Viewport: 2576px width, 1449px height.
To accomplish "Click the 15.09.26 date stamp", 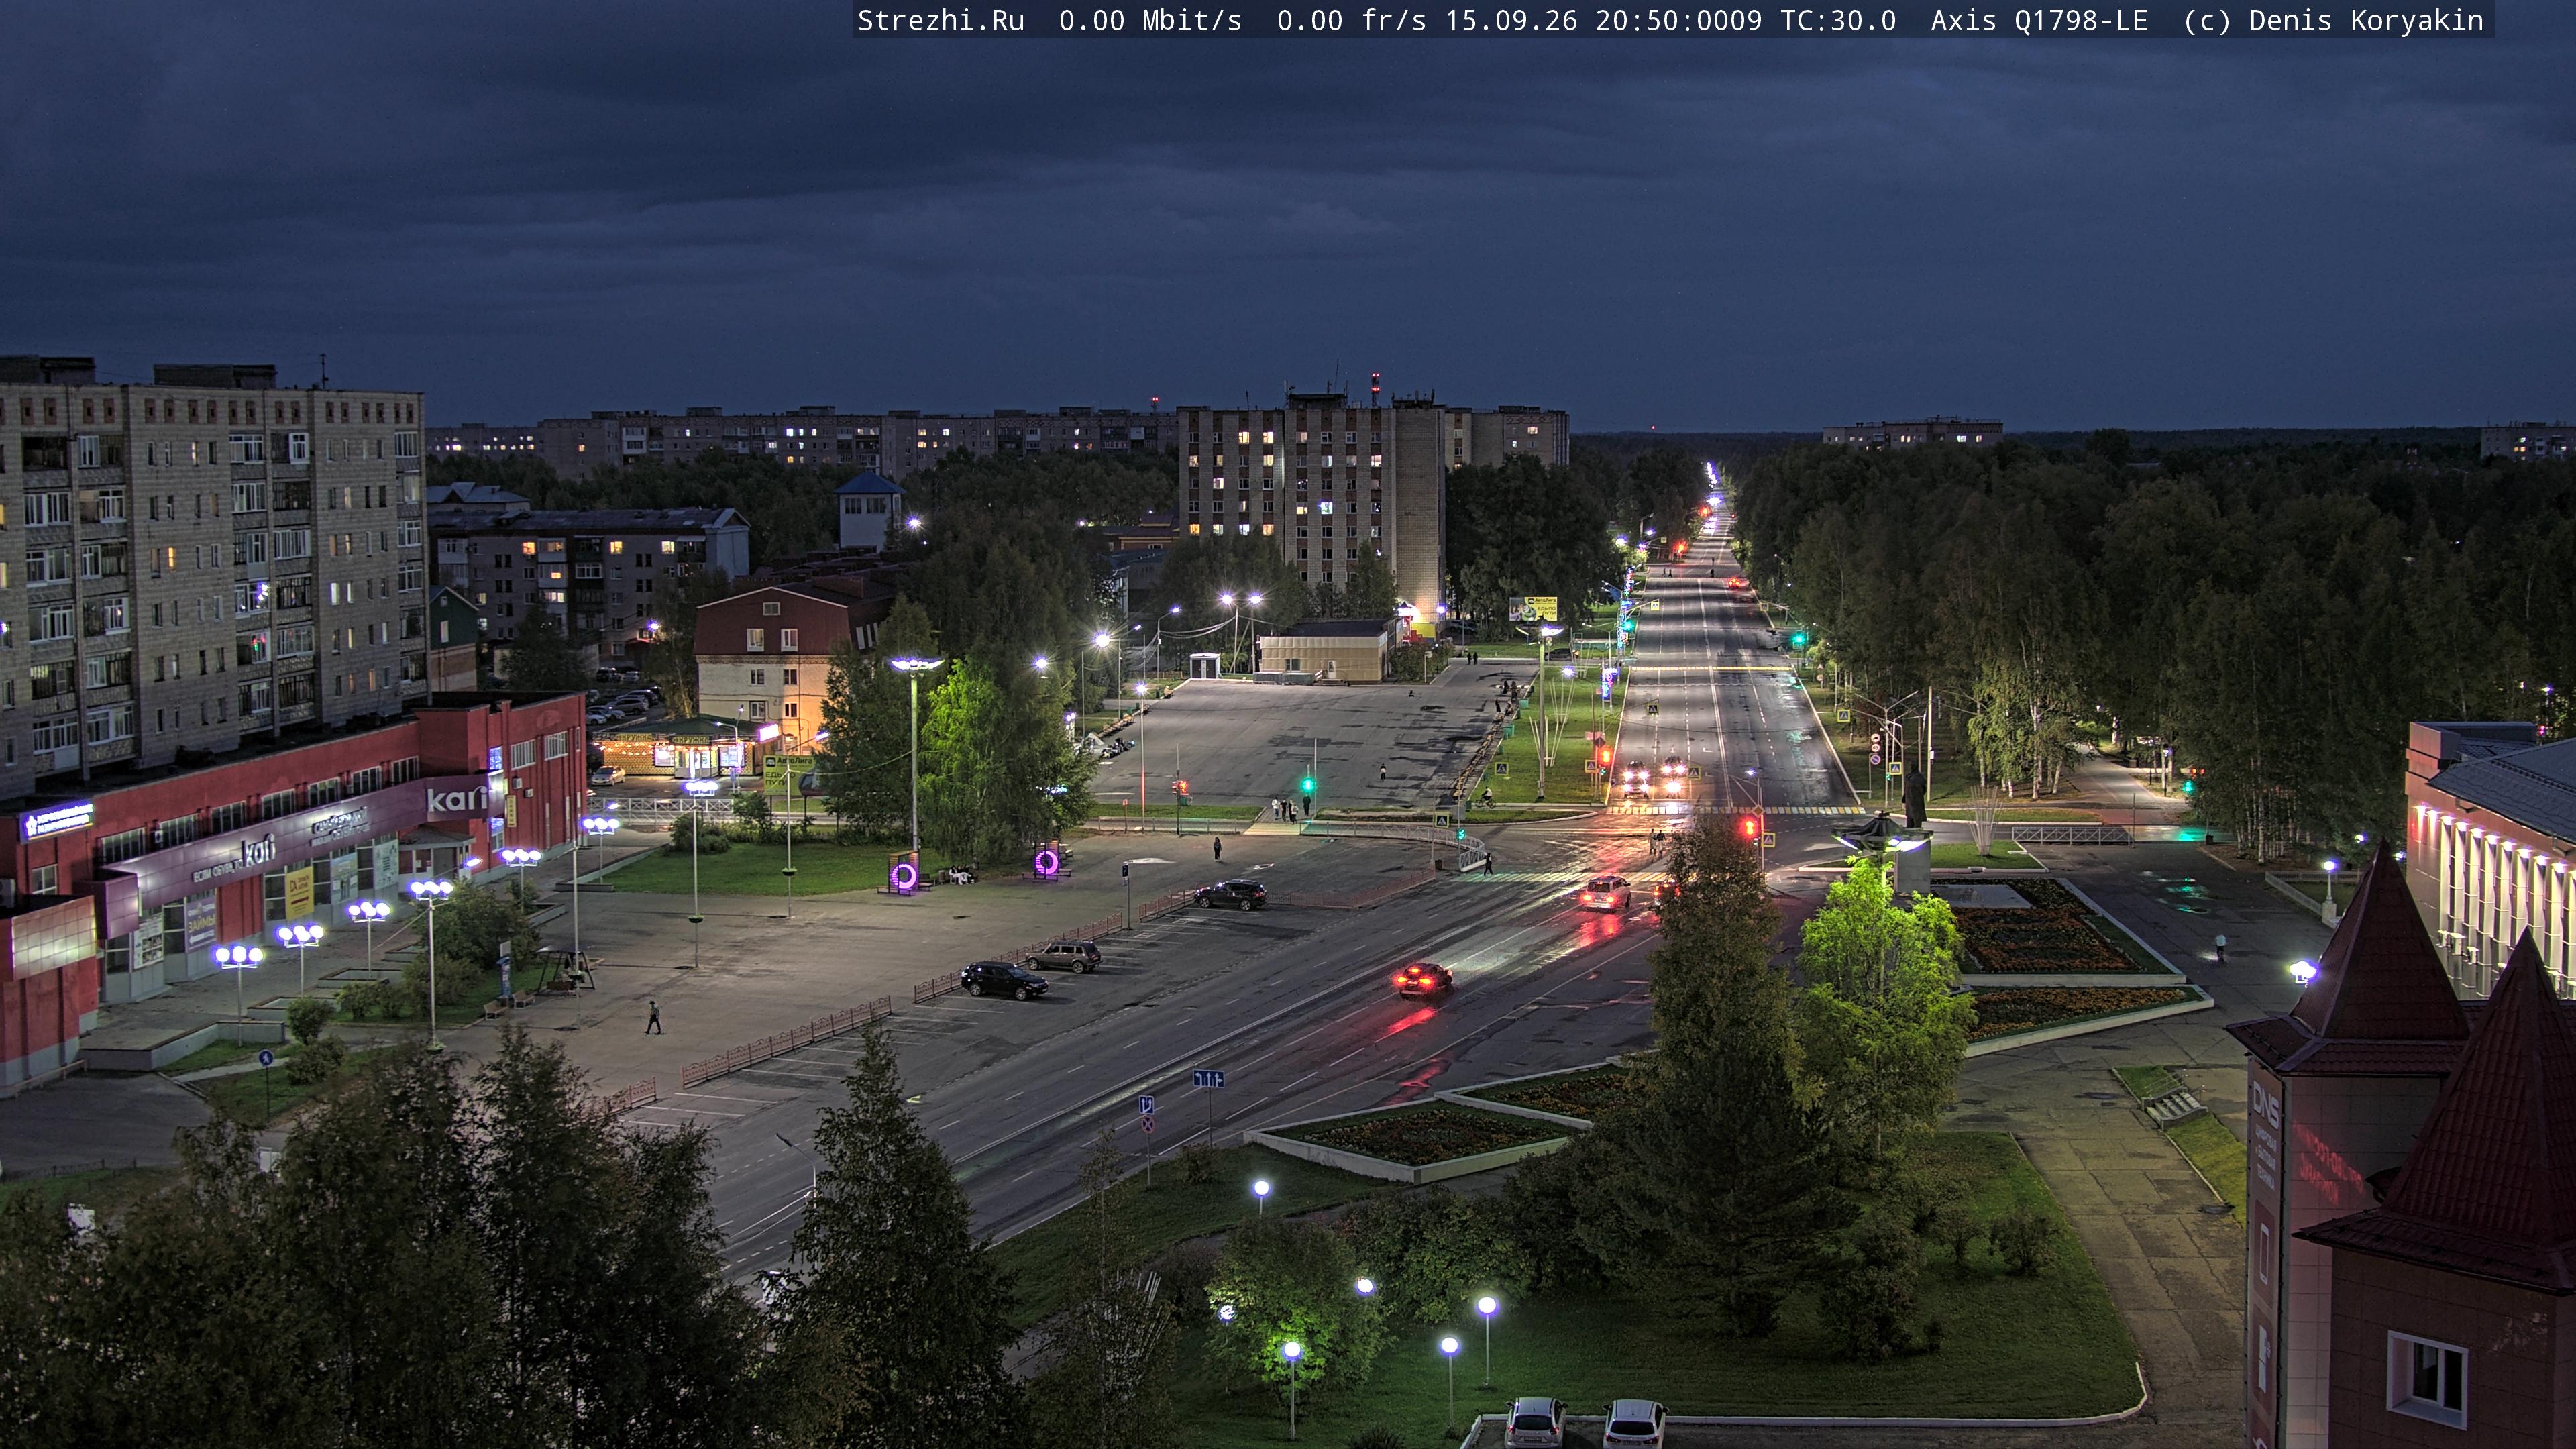I will pyautogui.click(x=1511, y=21).
